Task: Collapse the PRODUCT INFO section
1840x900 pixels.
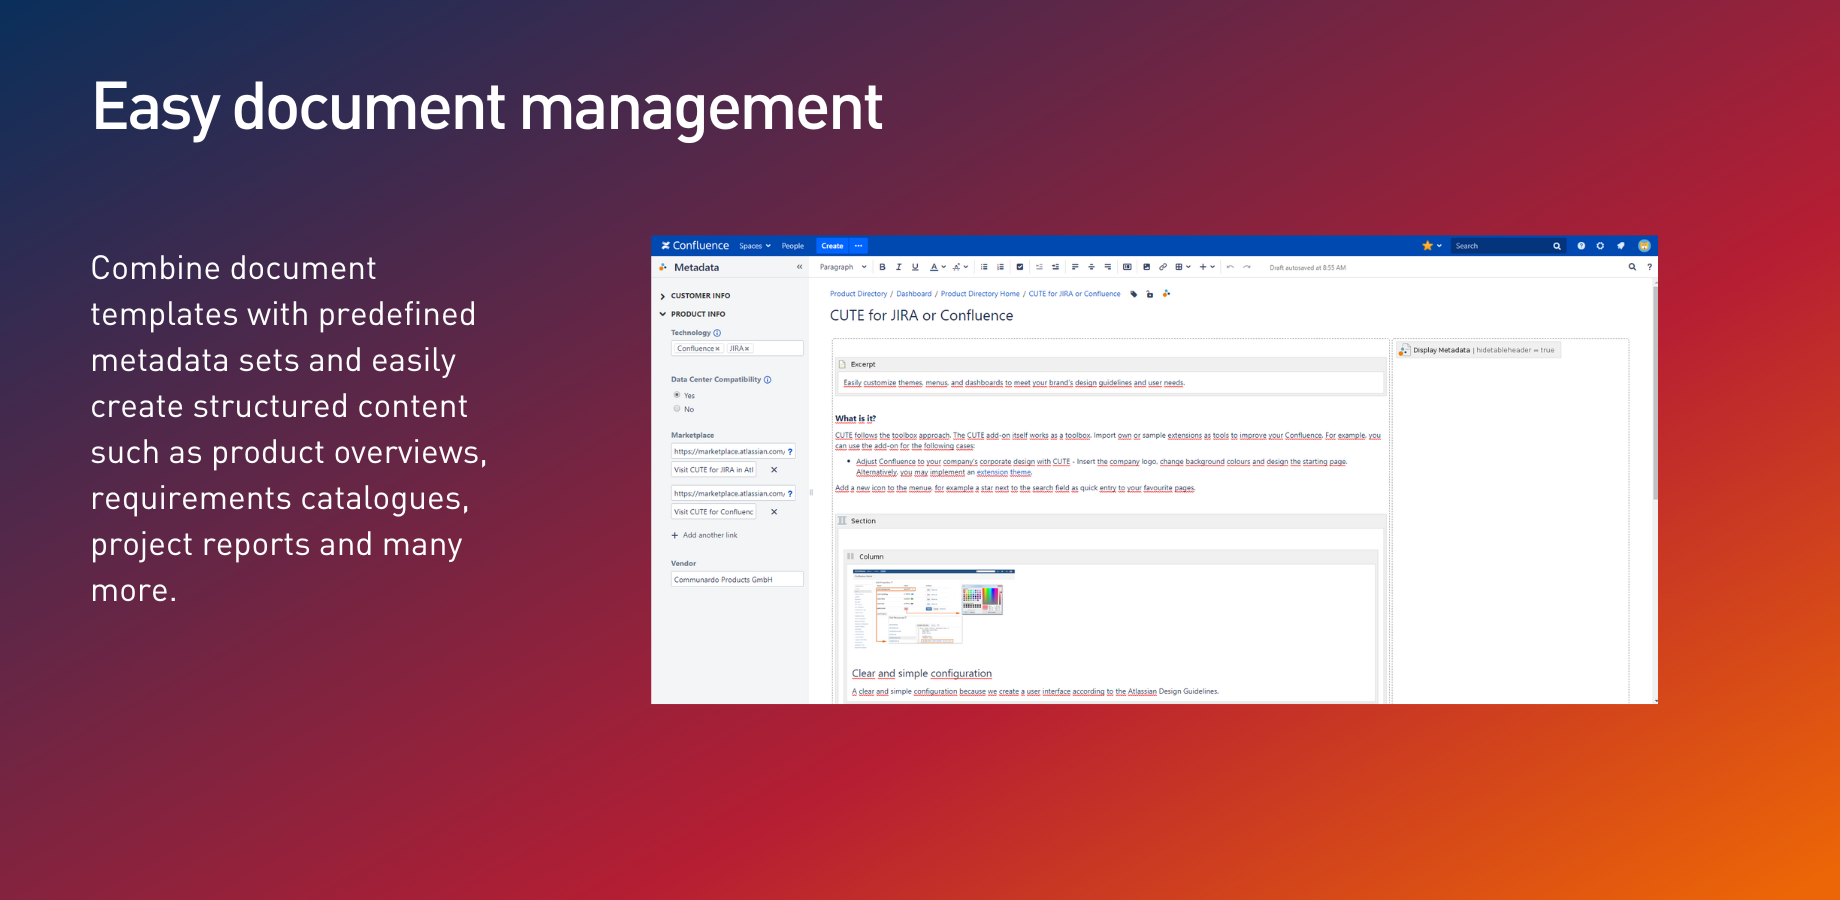Action: click(x=693, y=314)
